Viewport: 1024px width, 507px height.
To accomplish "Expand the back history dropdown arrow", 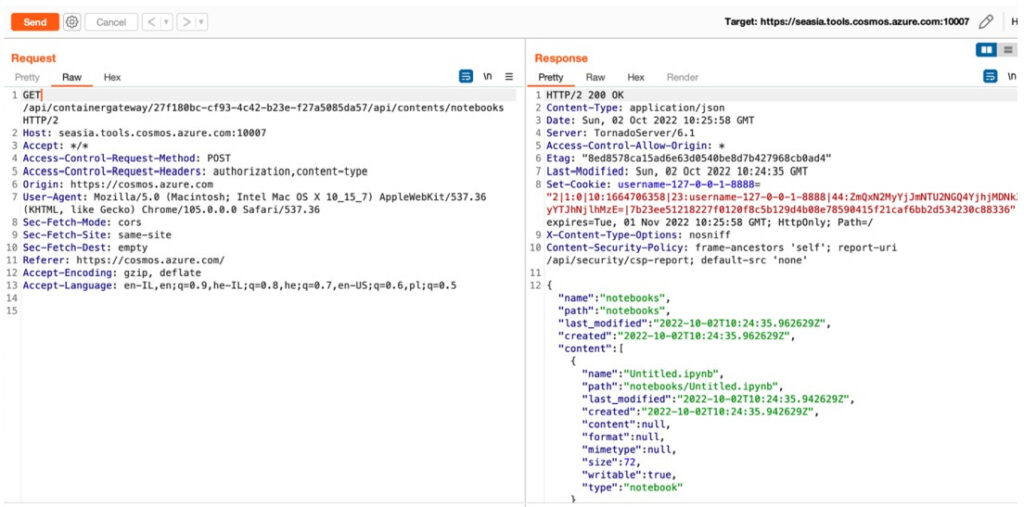I will 164,22.
